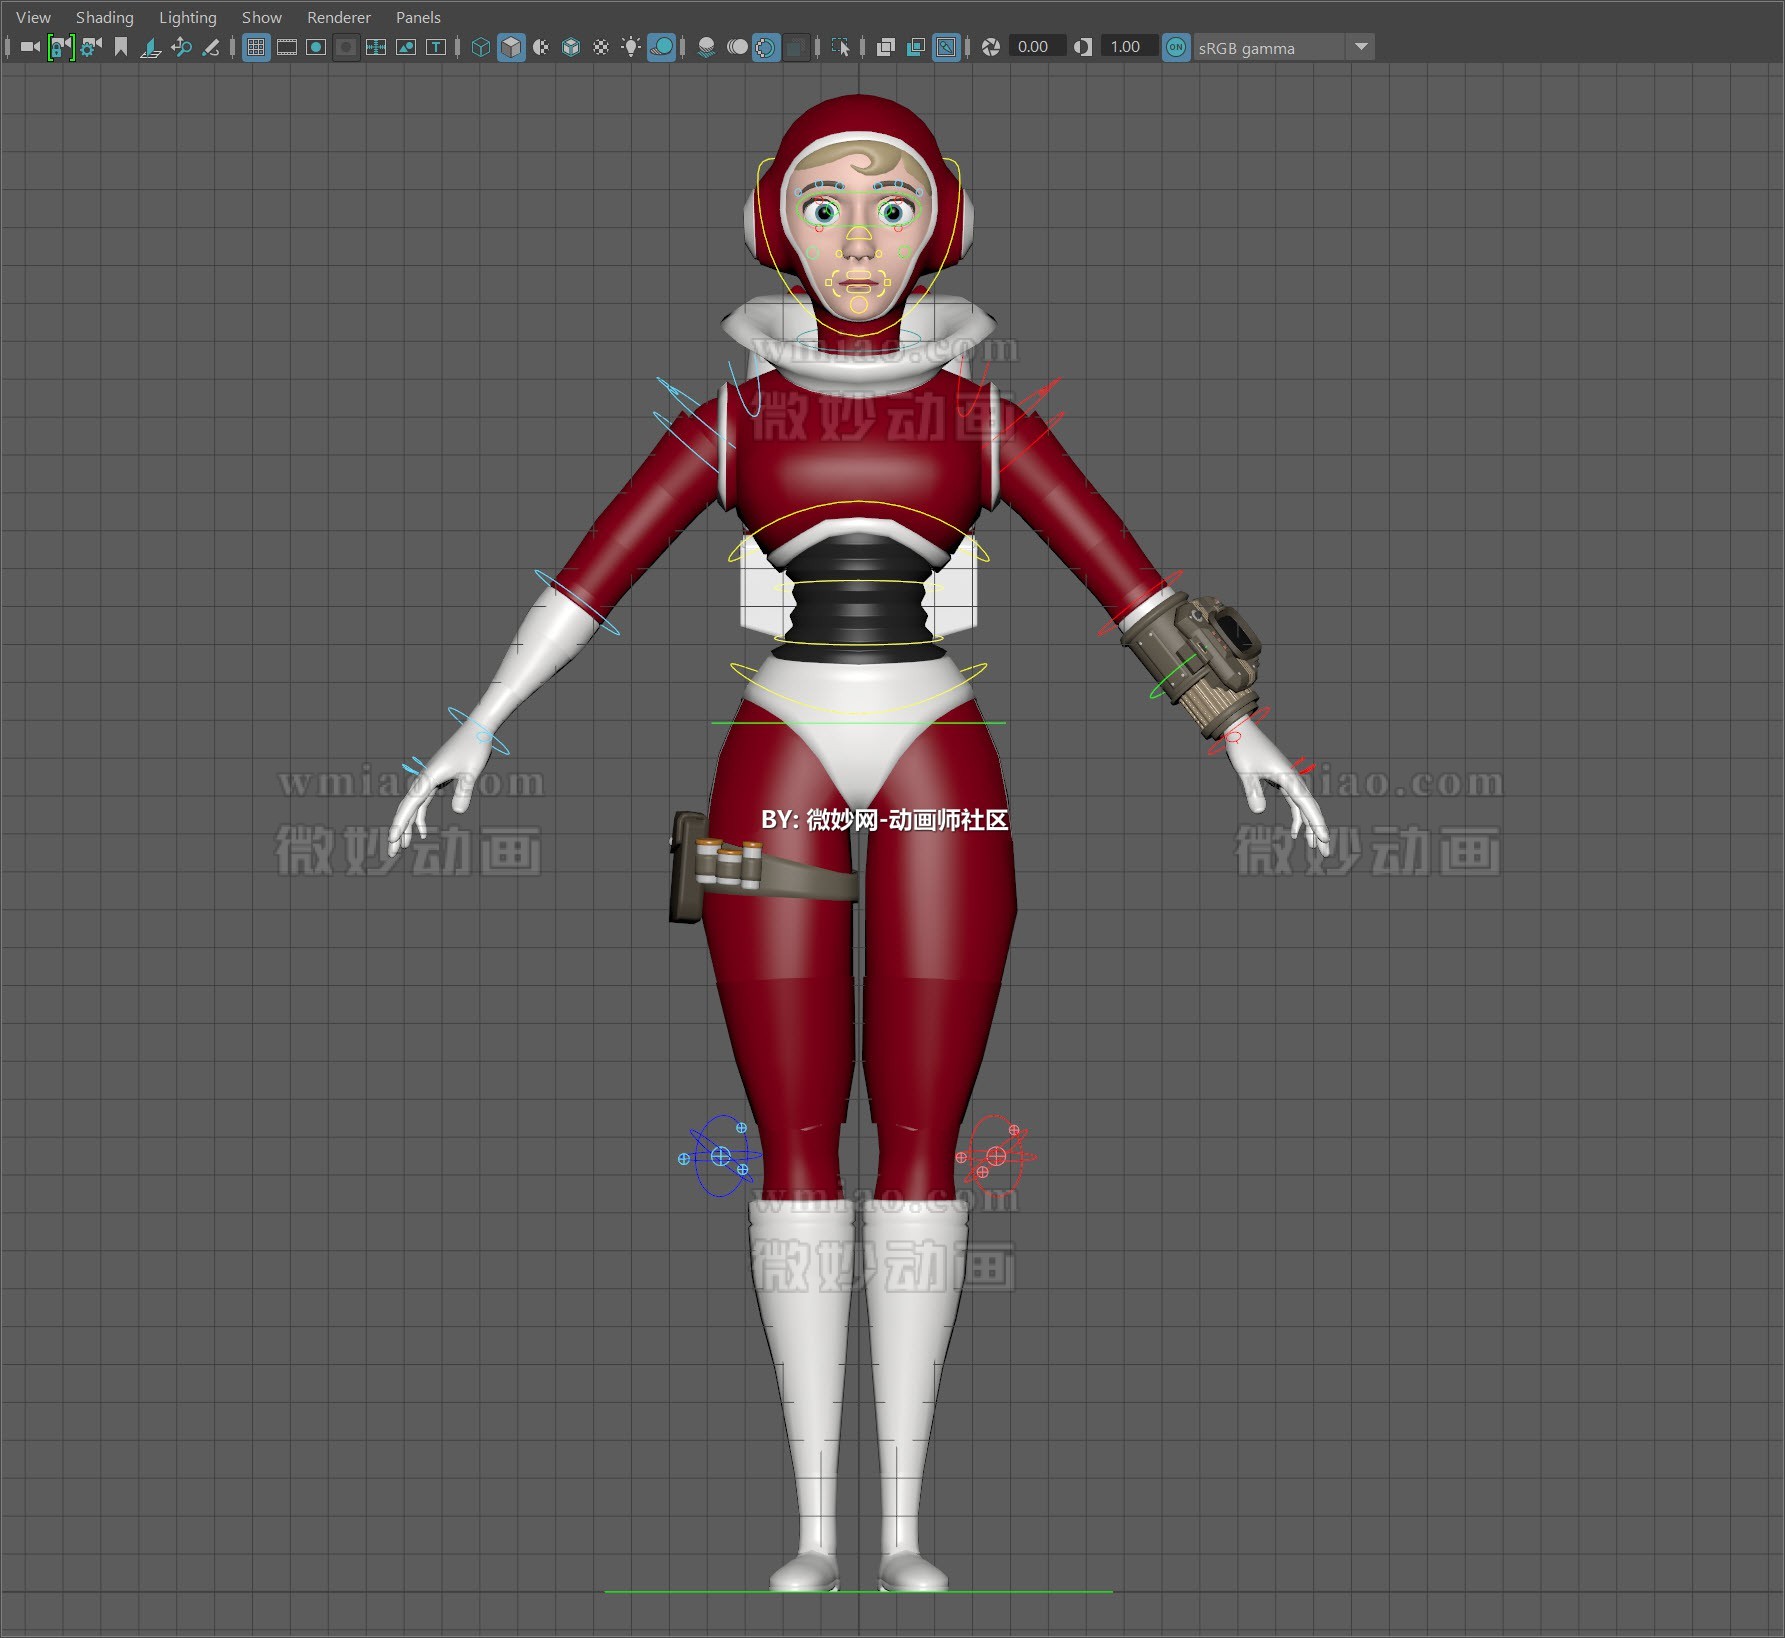Screen dimensions: 1785x1638
Task: Open the sRGB gamma view transform dropdown
Action: coord(1362,47)
